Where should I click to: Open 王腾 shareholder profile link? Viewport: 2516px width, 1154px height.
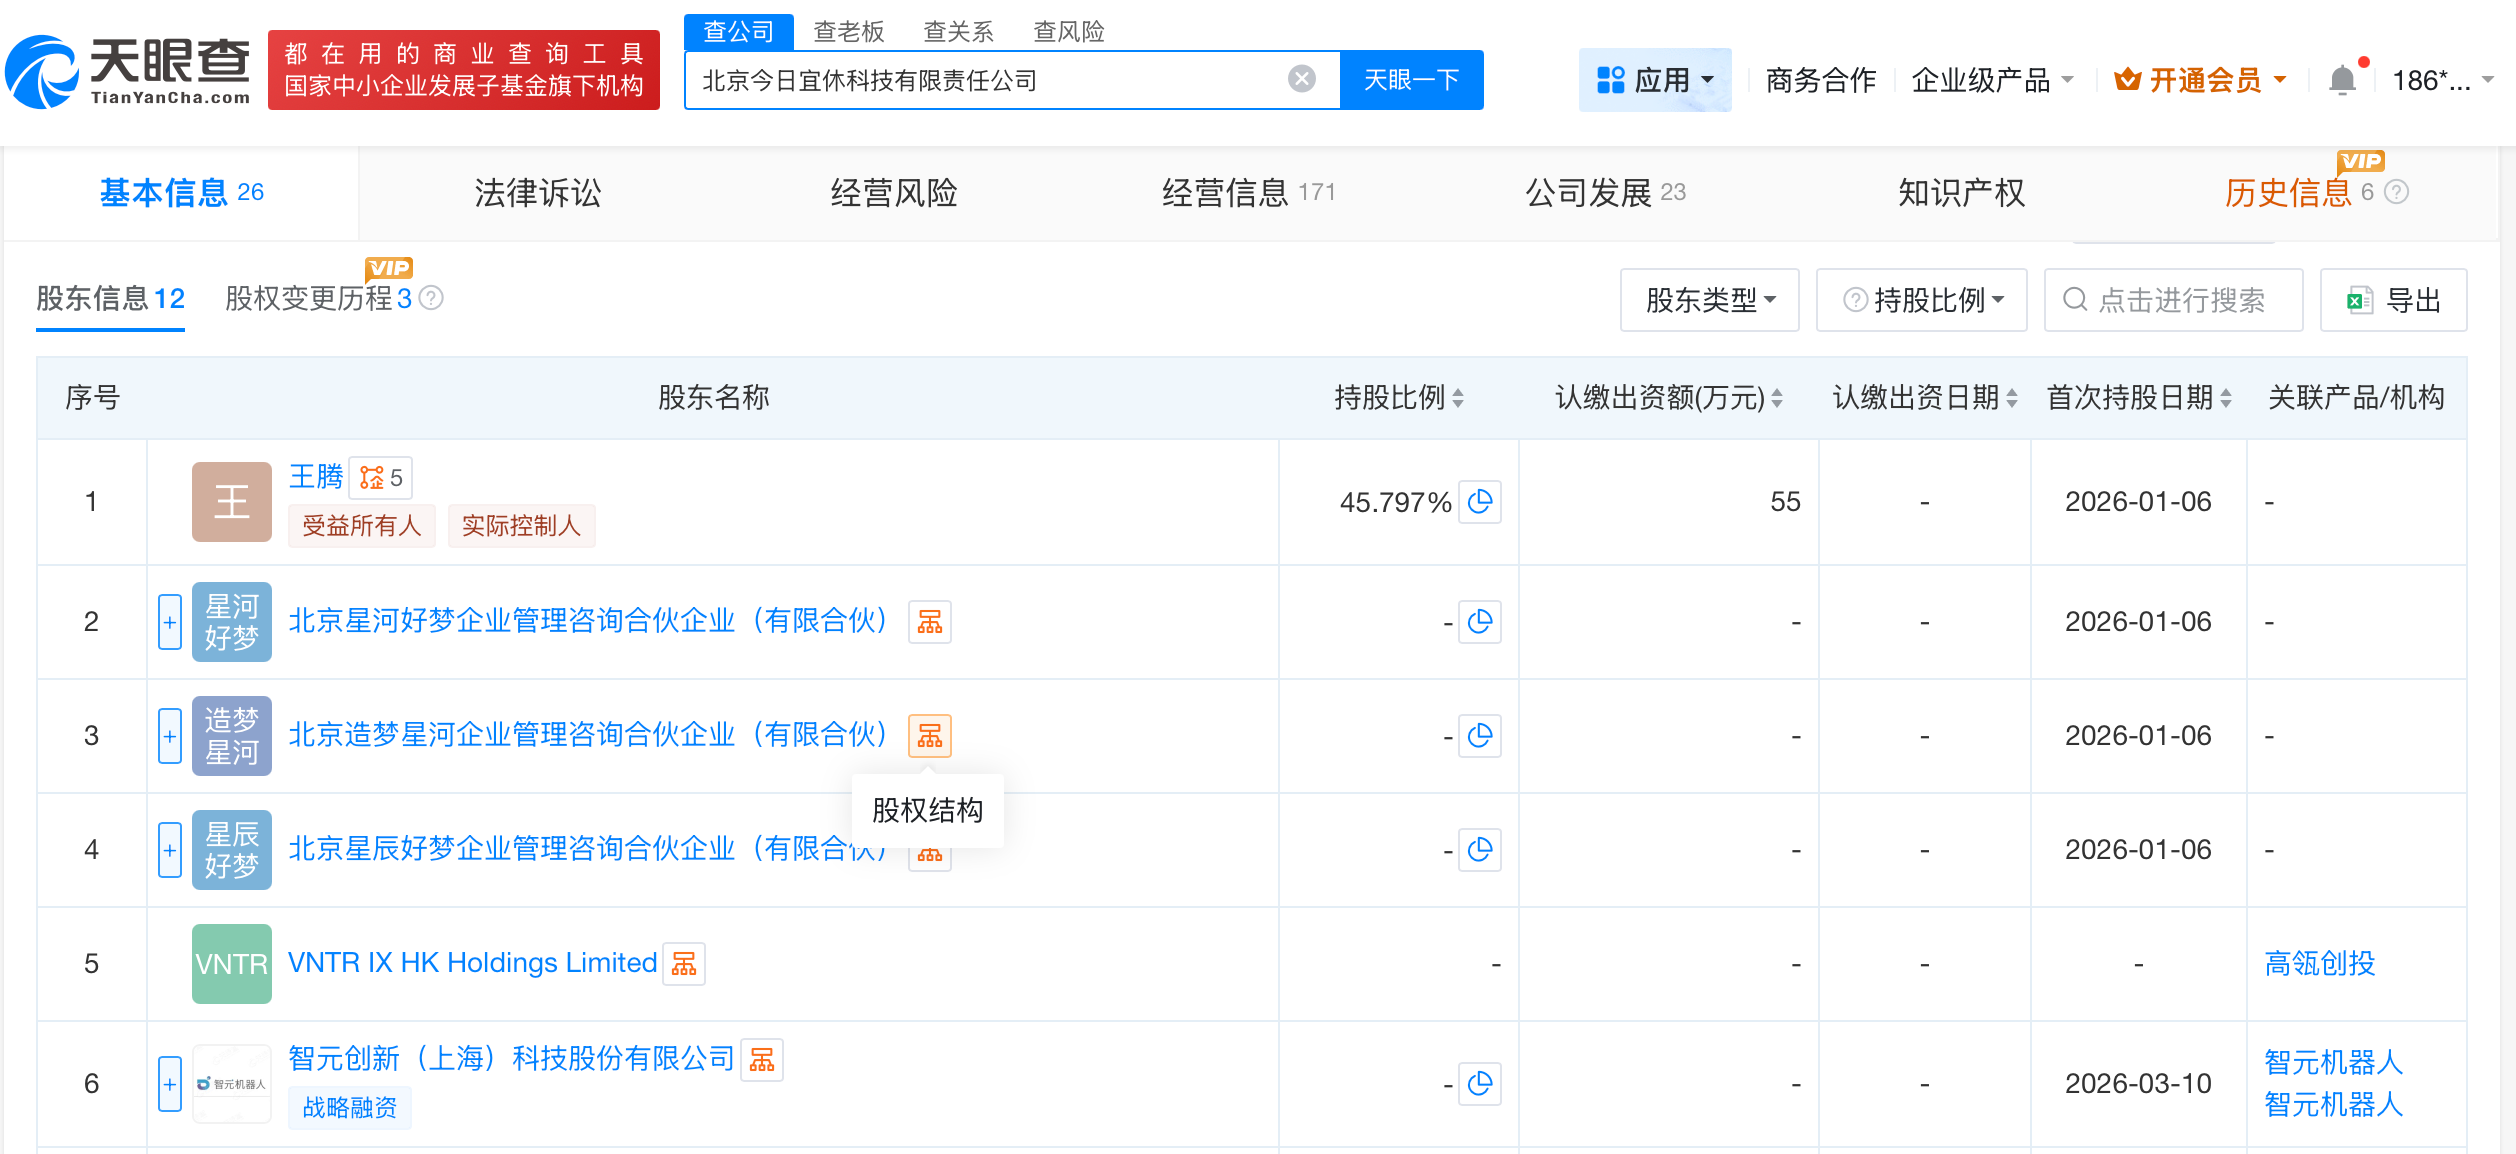(315, 477)
